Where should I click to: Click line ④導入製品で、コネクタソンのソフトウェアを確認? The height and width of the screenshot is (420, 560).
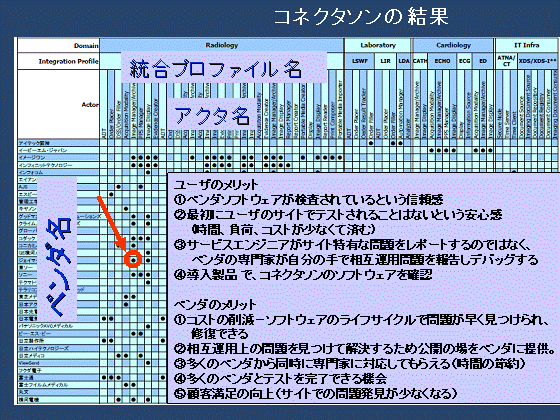pos(303,274)
